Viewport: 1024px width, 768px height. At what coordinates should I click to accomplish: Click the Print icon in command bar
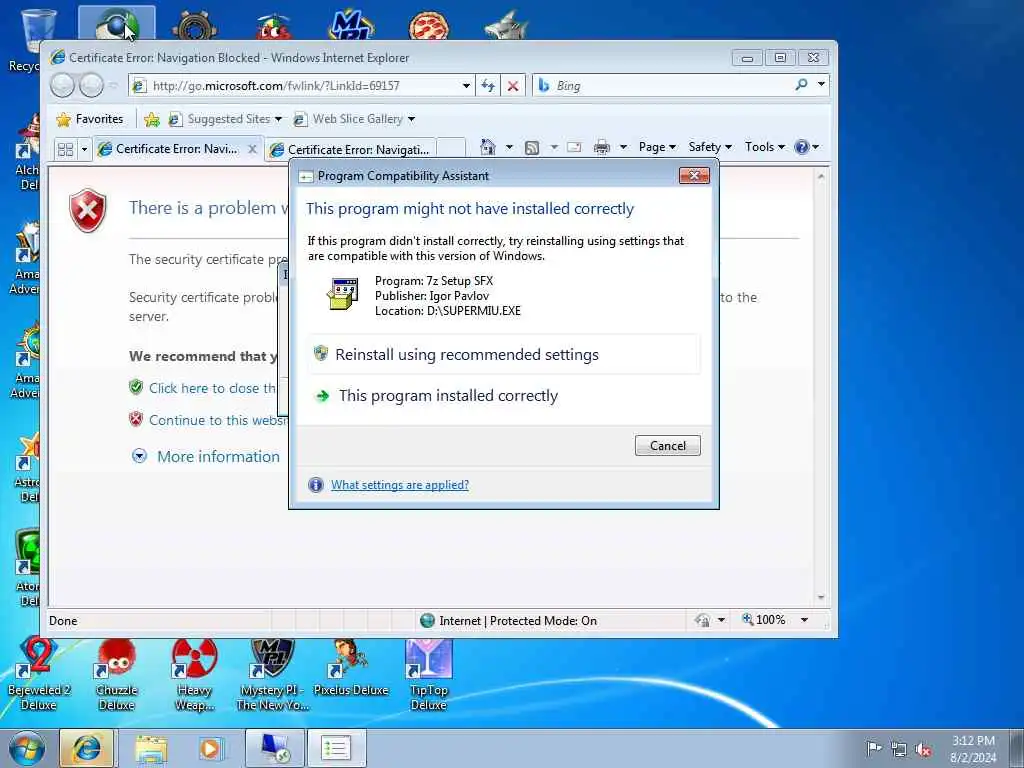tap(601, 148)
